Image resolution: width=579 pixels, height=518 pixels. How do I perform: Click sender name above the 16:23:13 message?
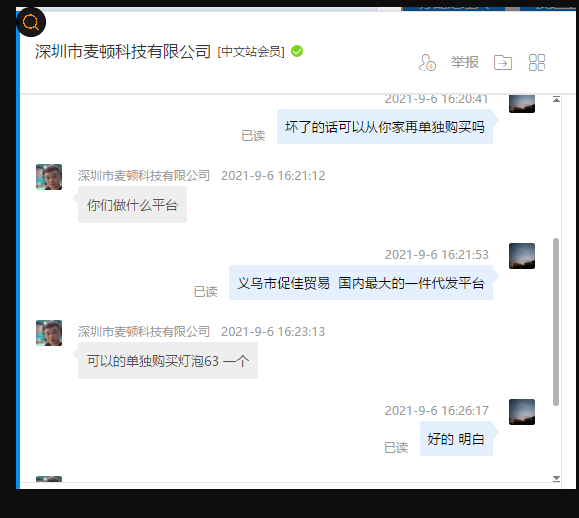pos(144,332)
